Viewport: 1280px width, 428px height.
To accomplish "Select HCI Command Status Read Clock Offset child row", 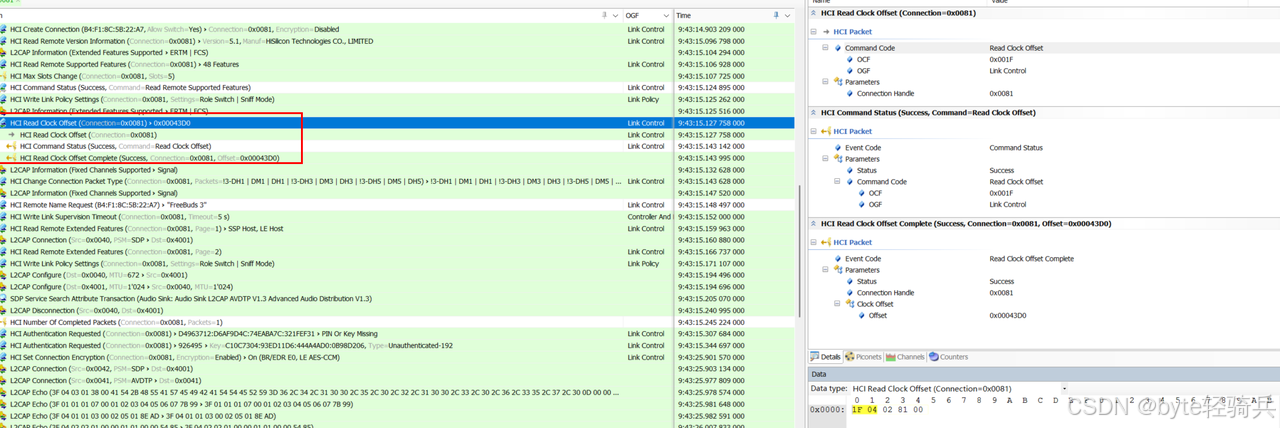I will tap(398, 146).
